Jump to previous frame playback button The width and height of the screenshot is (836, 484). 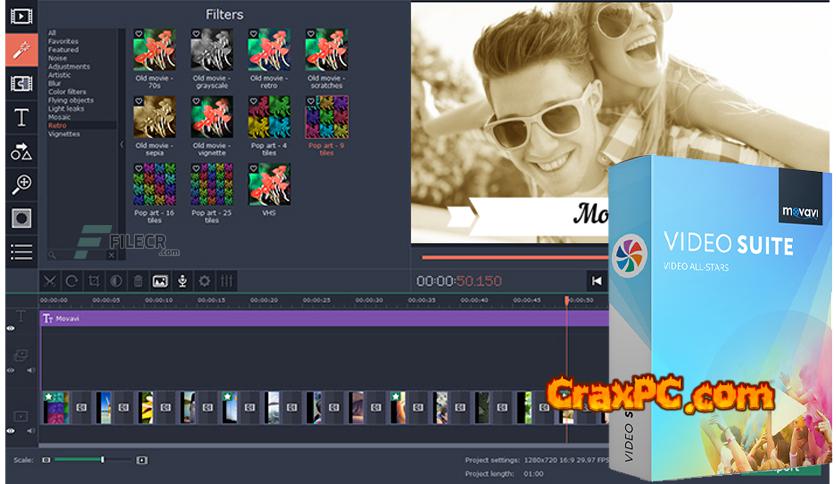[x=596, y=281]
